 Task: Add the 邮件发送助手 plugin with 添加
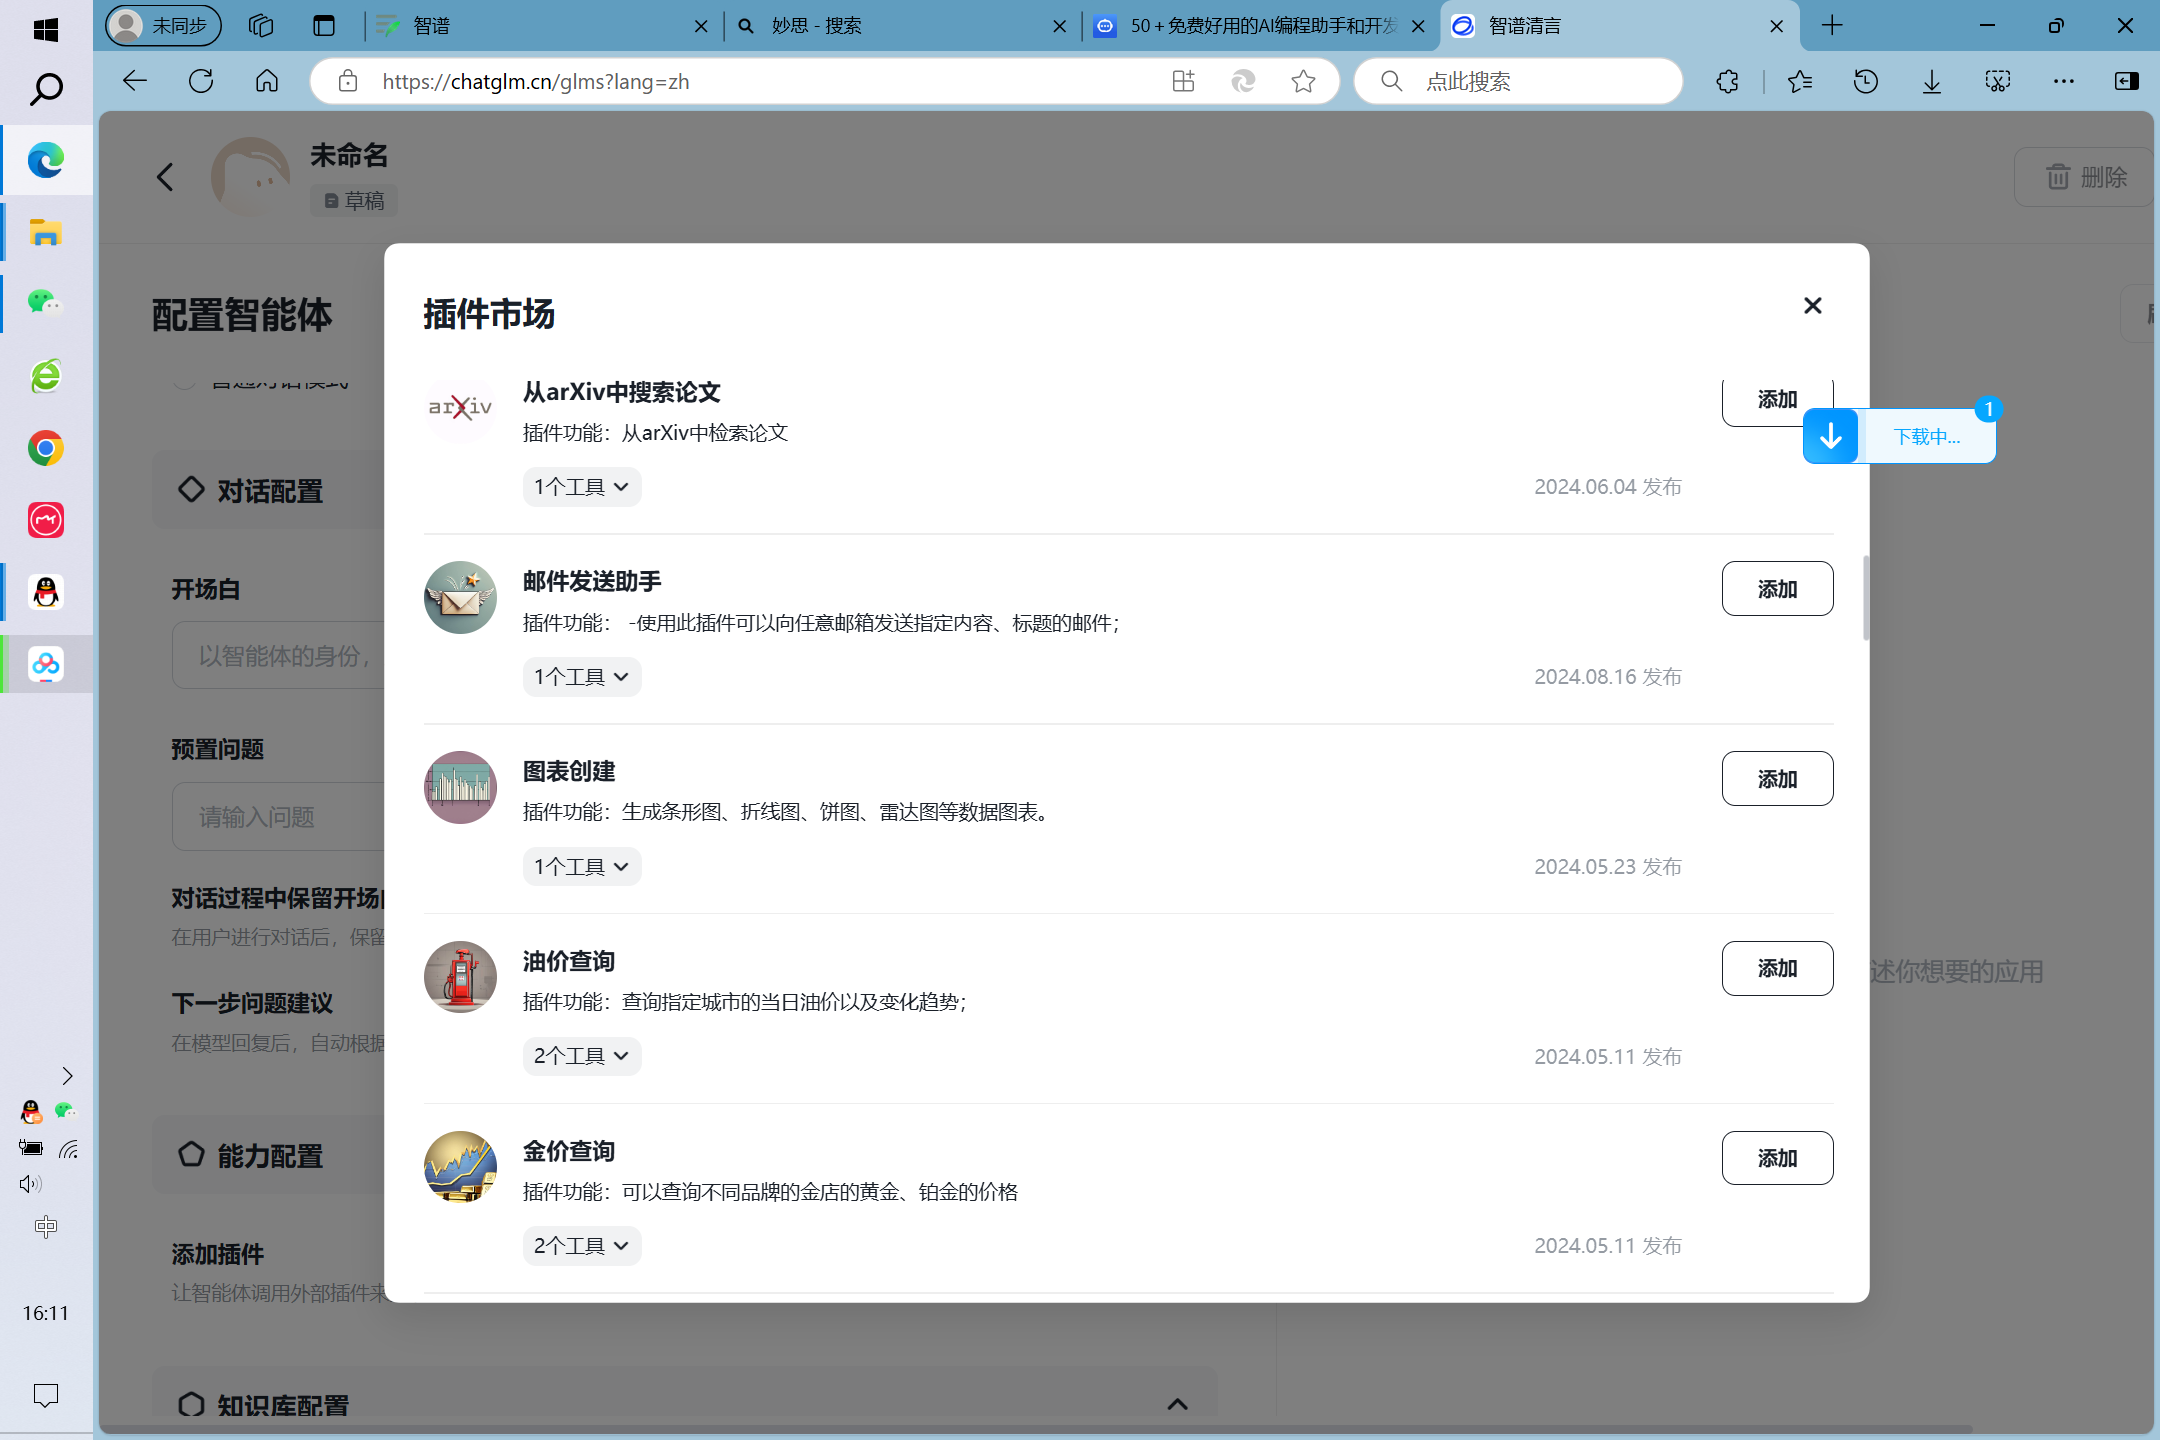1777,589
